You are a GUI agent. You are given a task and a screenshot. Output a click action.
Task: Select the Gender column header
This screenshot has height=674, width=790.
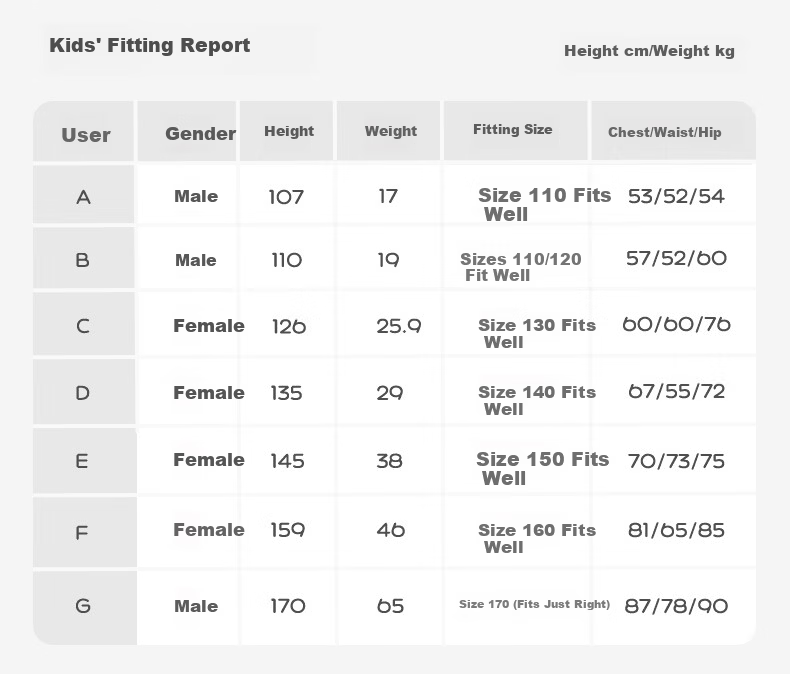pos(201,133)
